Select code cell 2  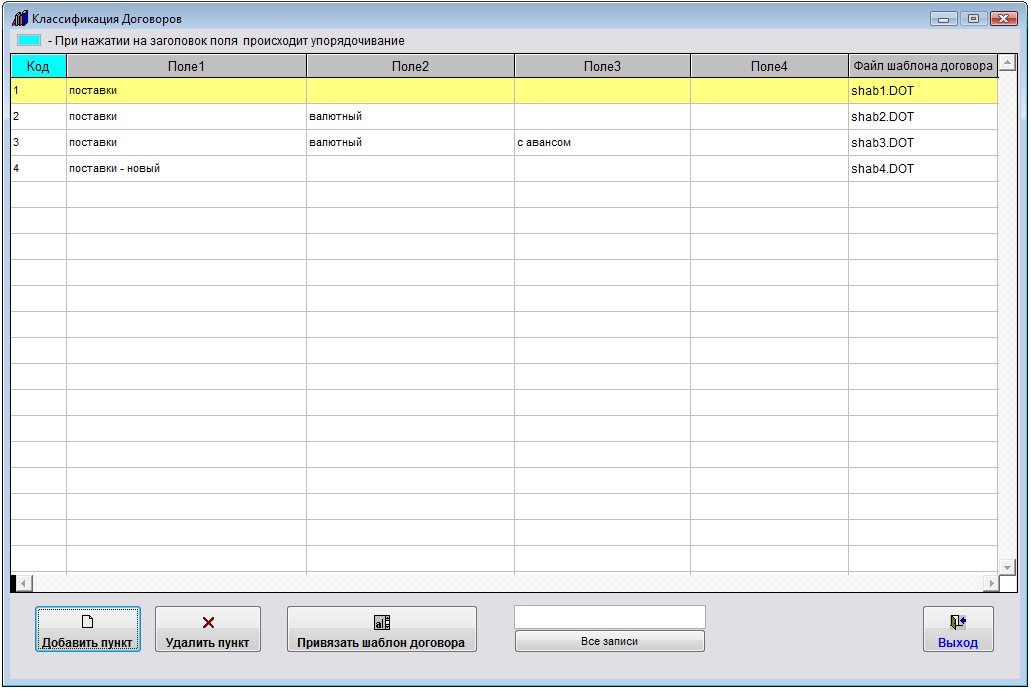pyautogui.click(x=38, y=116)
